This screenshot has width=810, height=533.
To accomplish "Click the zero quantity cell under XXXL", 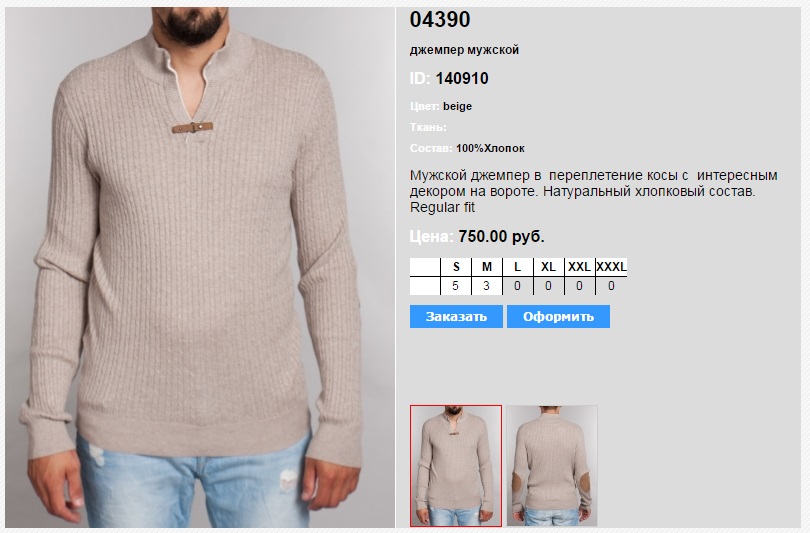I will tap(612, 286).
